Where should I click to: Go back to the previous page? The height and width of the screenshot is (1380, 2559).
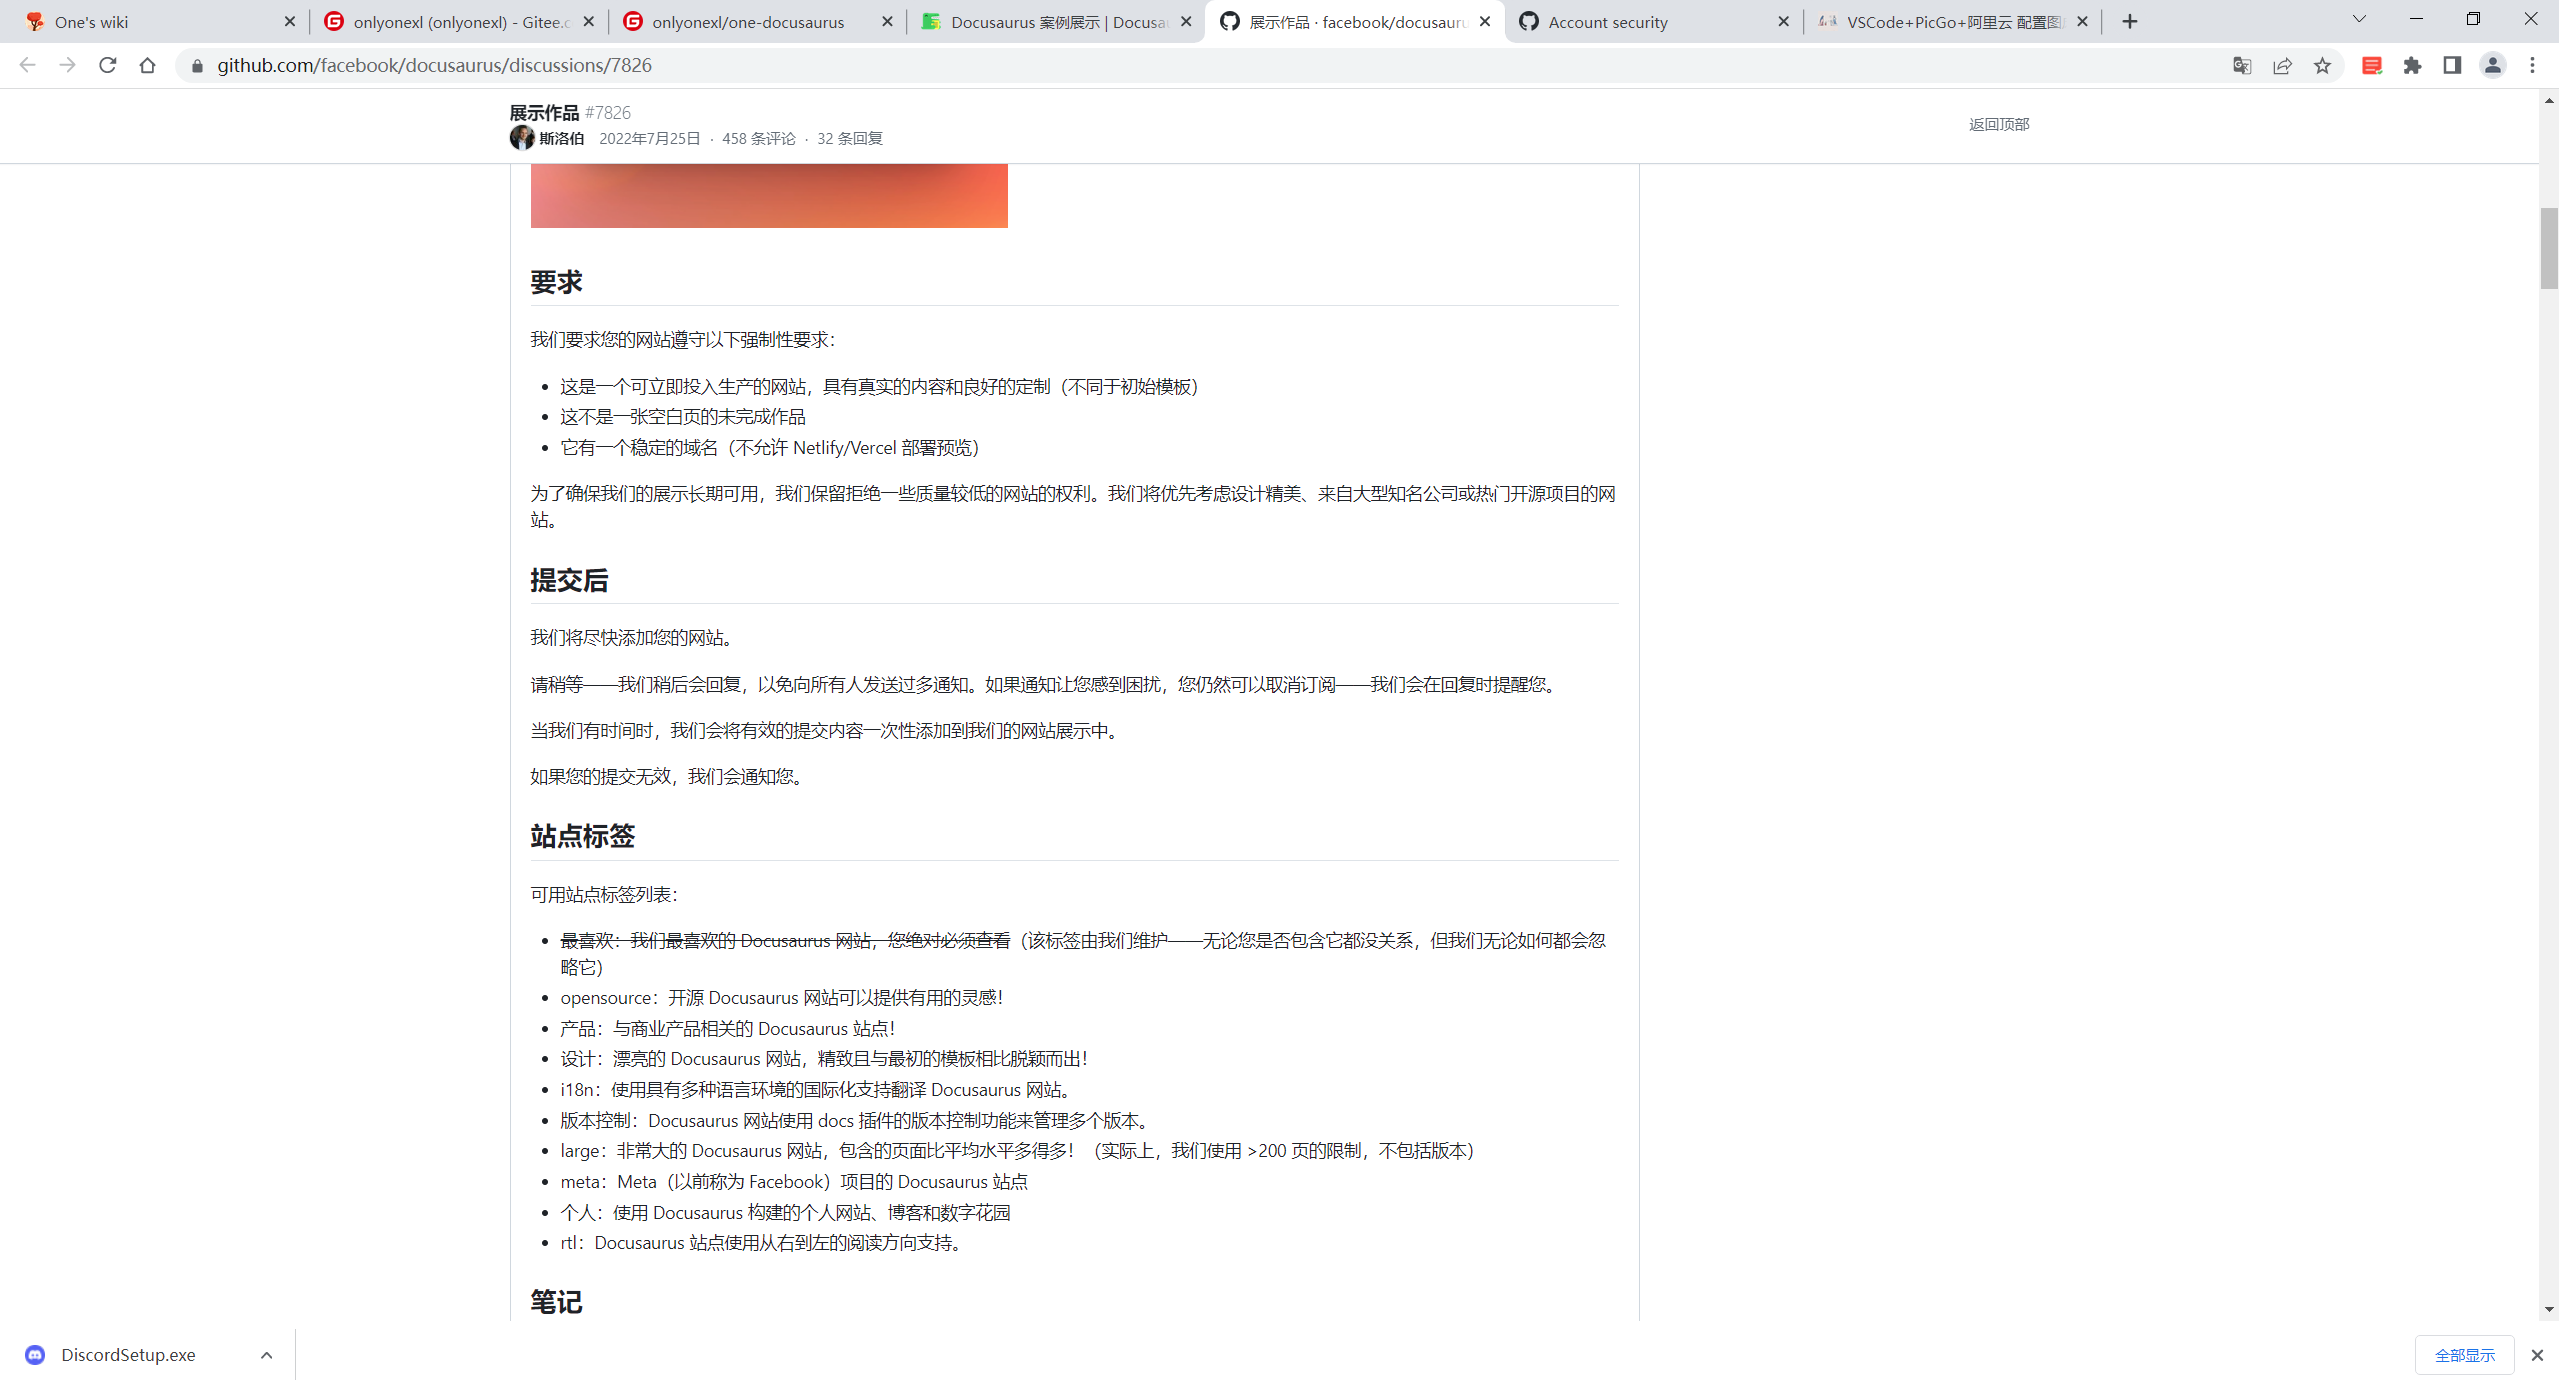pyautogui.click(x=27, y=65)
